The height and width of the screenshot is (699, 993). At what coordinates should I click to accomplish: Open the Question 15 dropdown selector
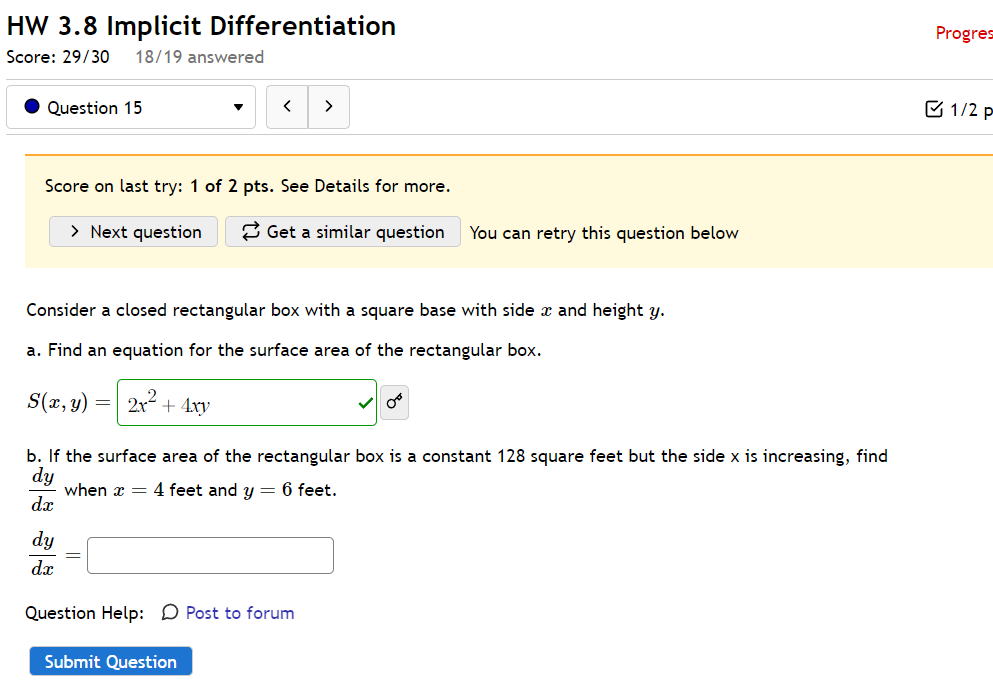pos(130,107)
